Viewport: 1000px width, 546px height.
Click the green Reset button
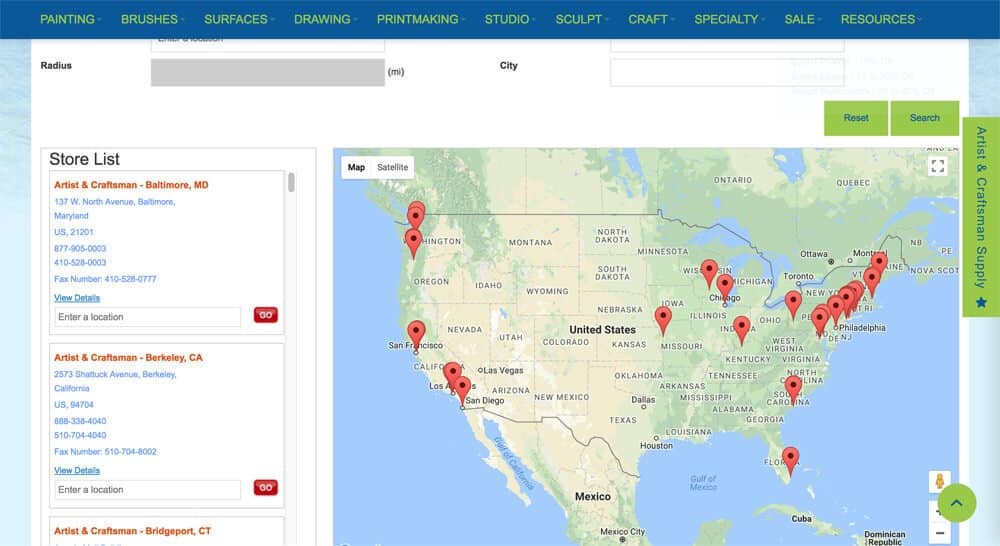pyautogui.click(x=856, y=118)
